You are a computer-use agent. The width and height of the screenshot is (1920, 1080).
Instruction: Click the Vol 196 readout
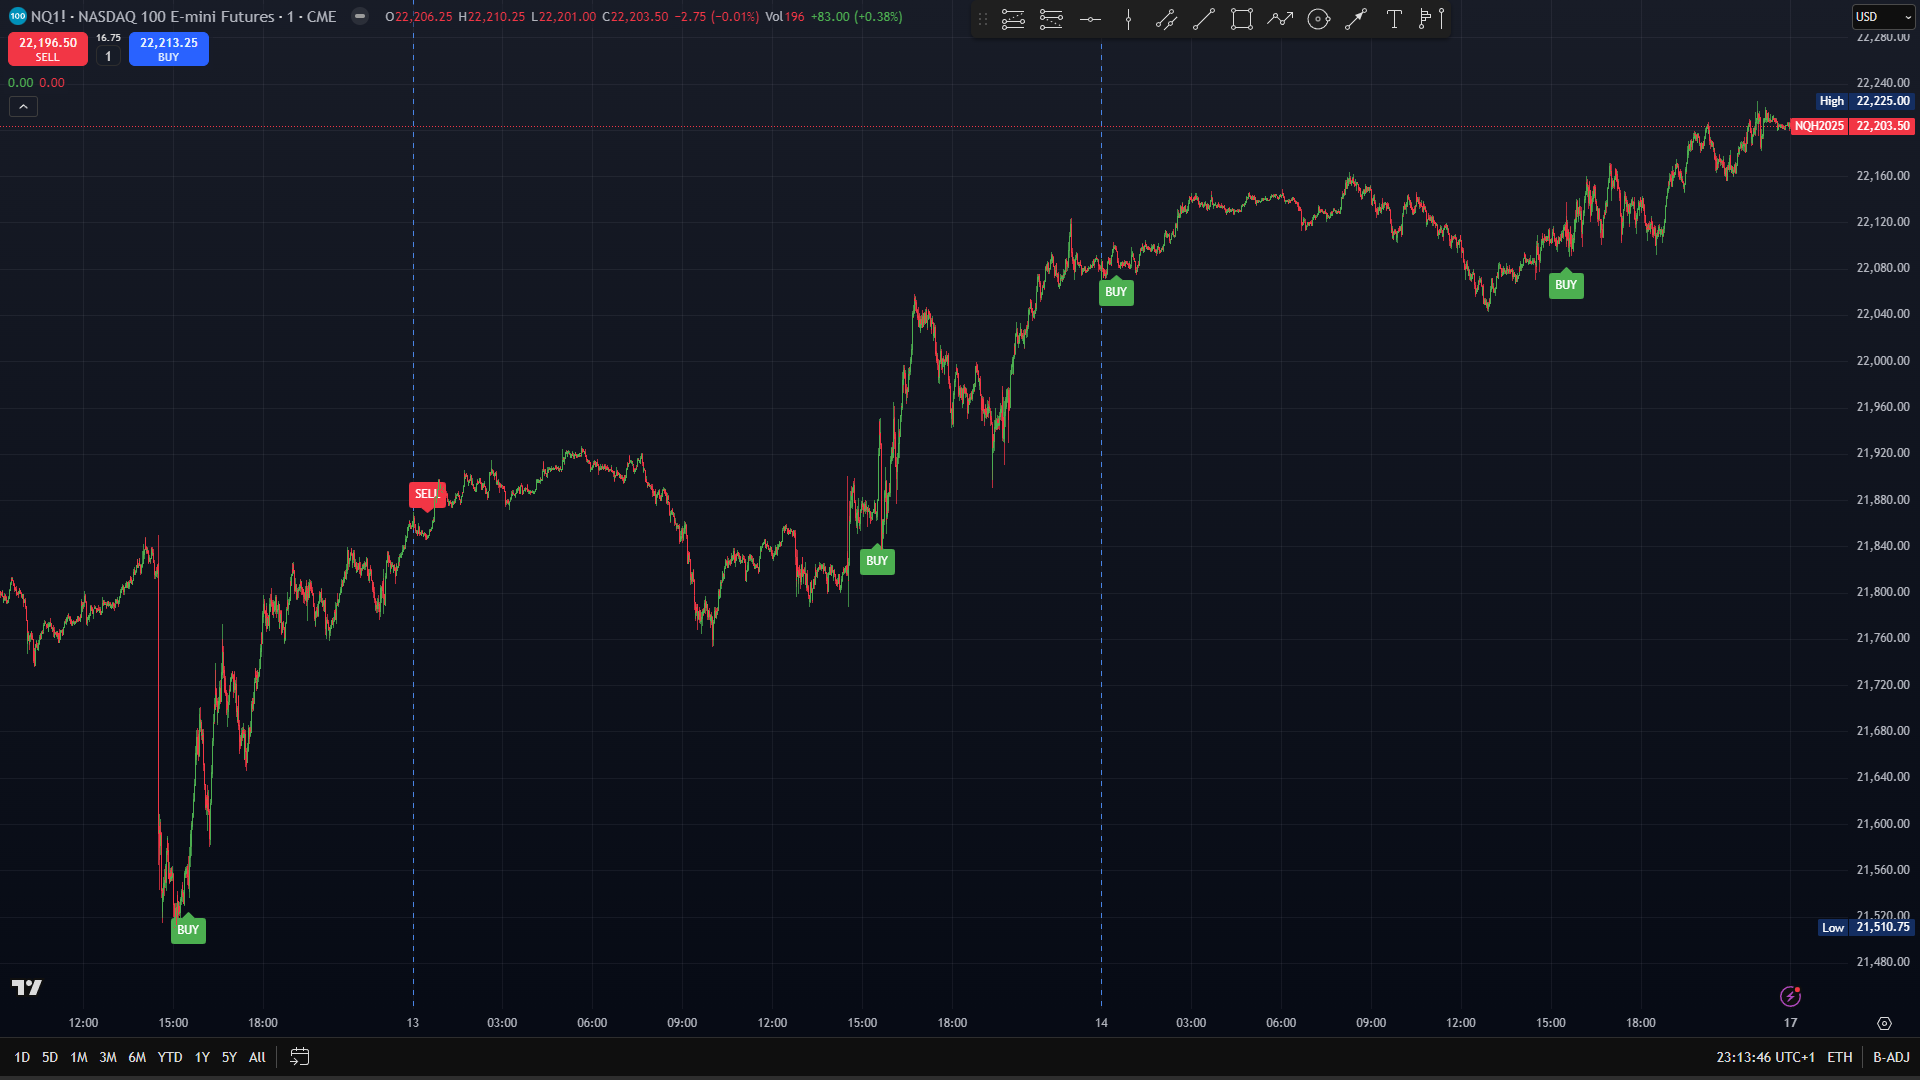[x=785, y=17]
